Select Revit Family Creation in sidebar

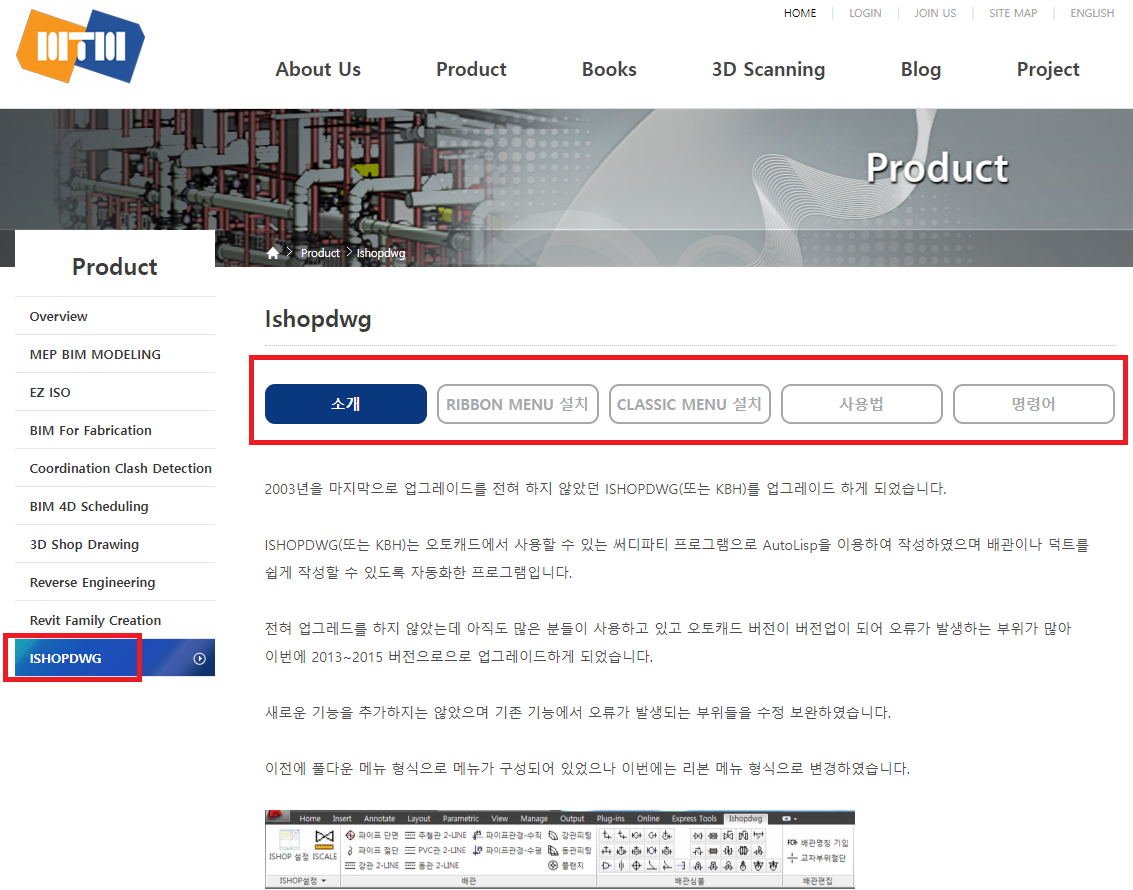115,621
